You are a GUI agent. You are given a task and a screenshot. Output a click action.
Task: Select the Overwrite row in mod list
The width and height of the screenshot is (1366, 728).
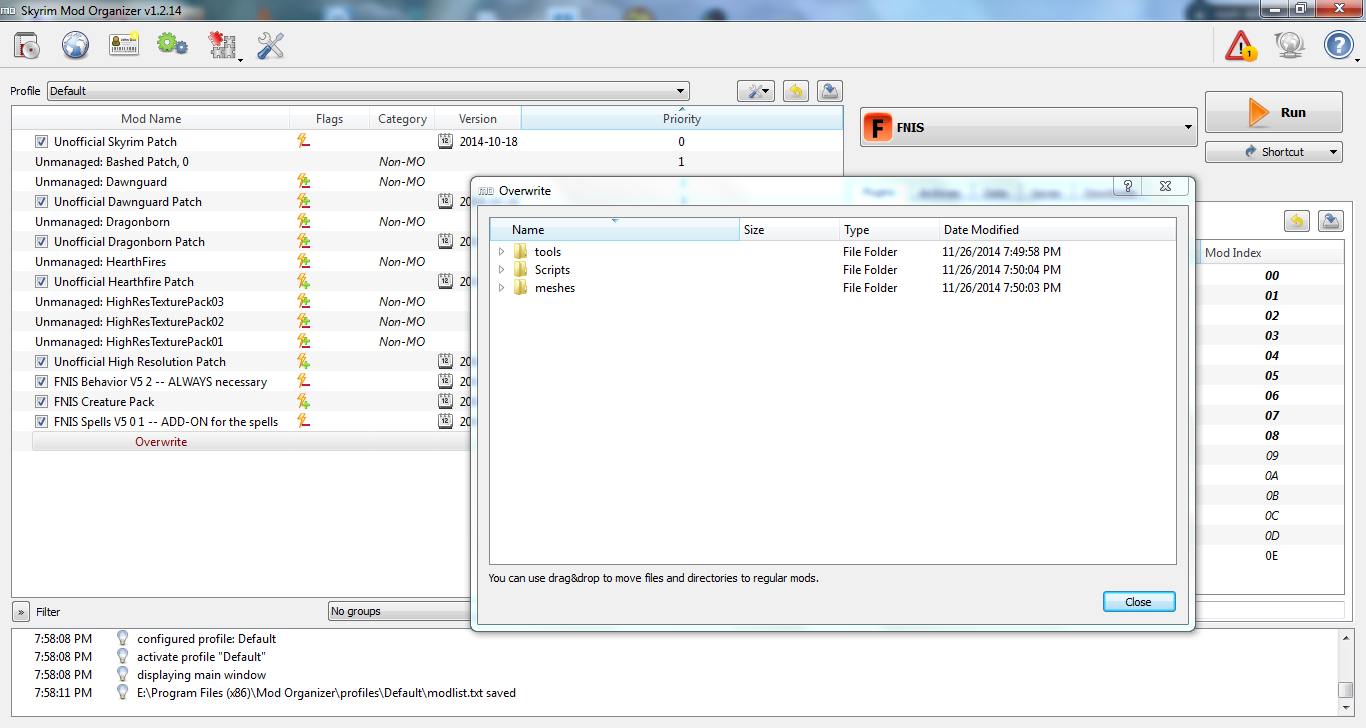(251, 442)
